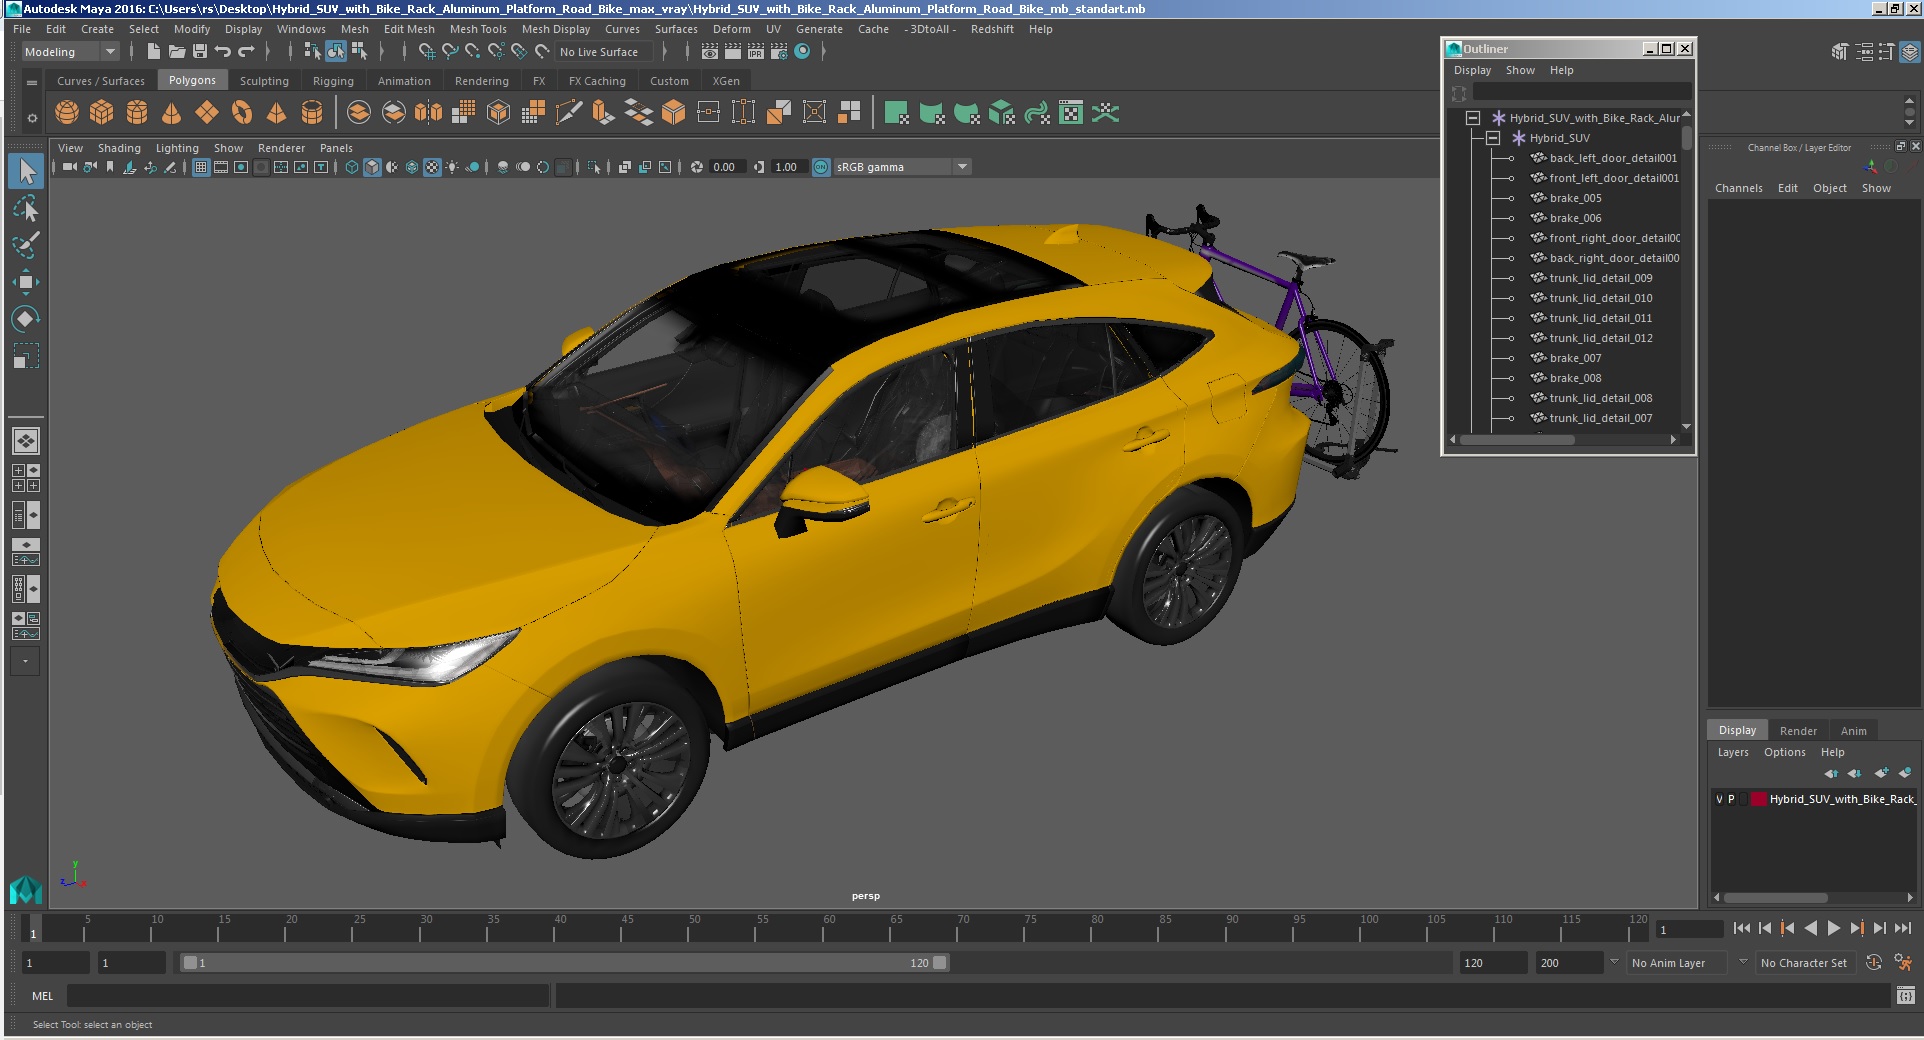Click the Redo arrow icon

(246, 52)
